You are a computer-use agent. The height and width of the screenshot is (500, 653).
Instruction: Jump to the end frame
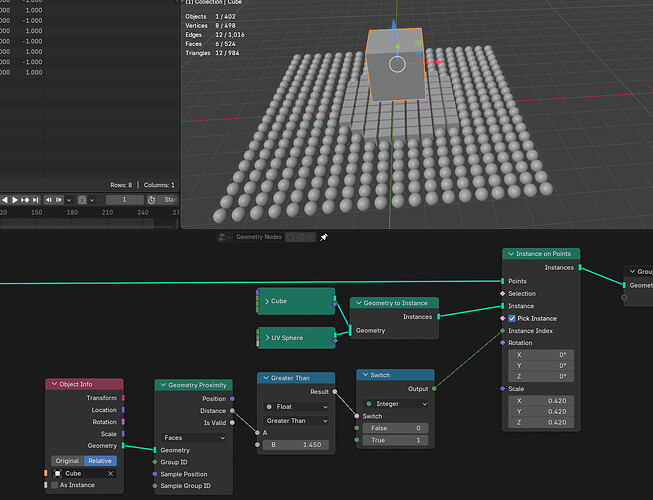pyautogui.click(x=36, y=200)
